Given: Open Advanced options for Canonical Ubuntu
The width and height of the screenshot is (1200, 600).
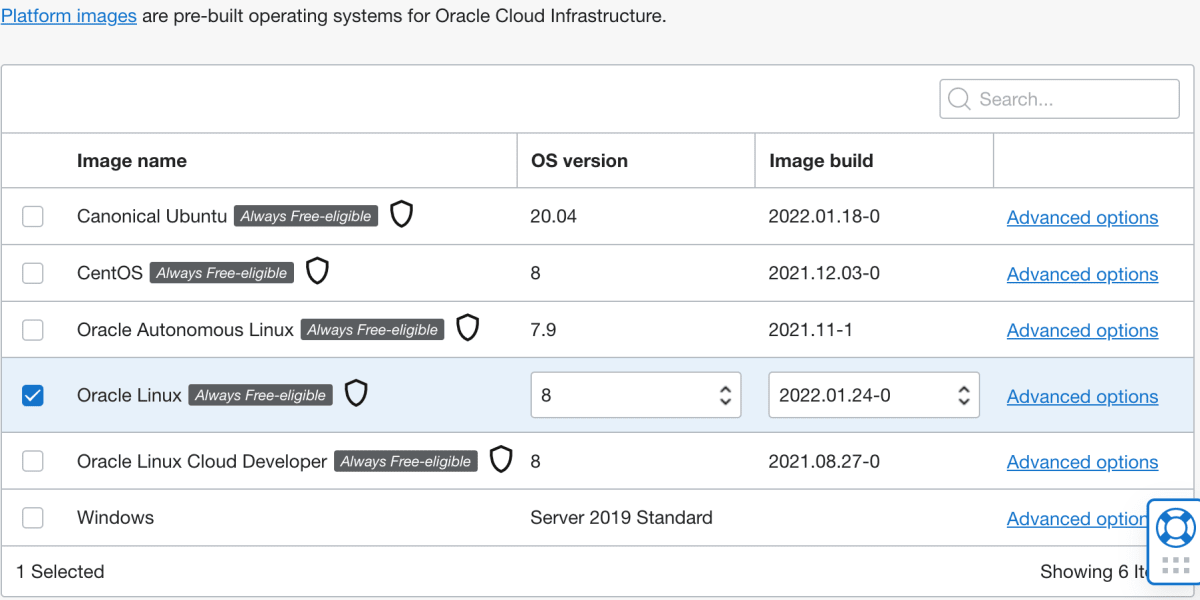Looking at the screenshot, I should 1082,217.
